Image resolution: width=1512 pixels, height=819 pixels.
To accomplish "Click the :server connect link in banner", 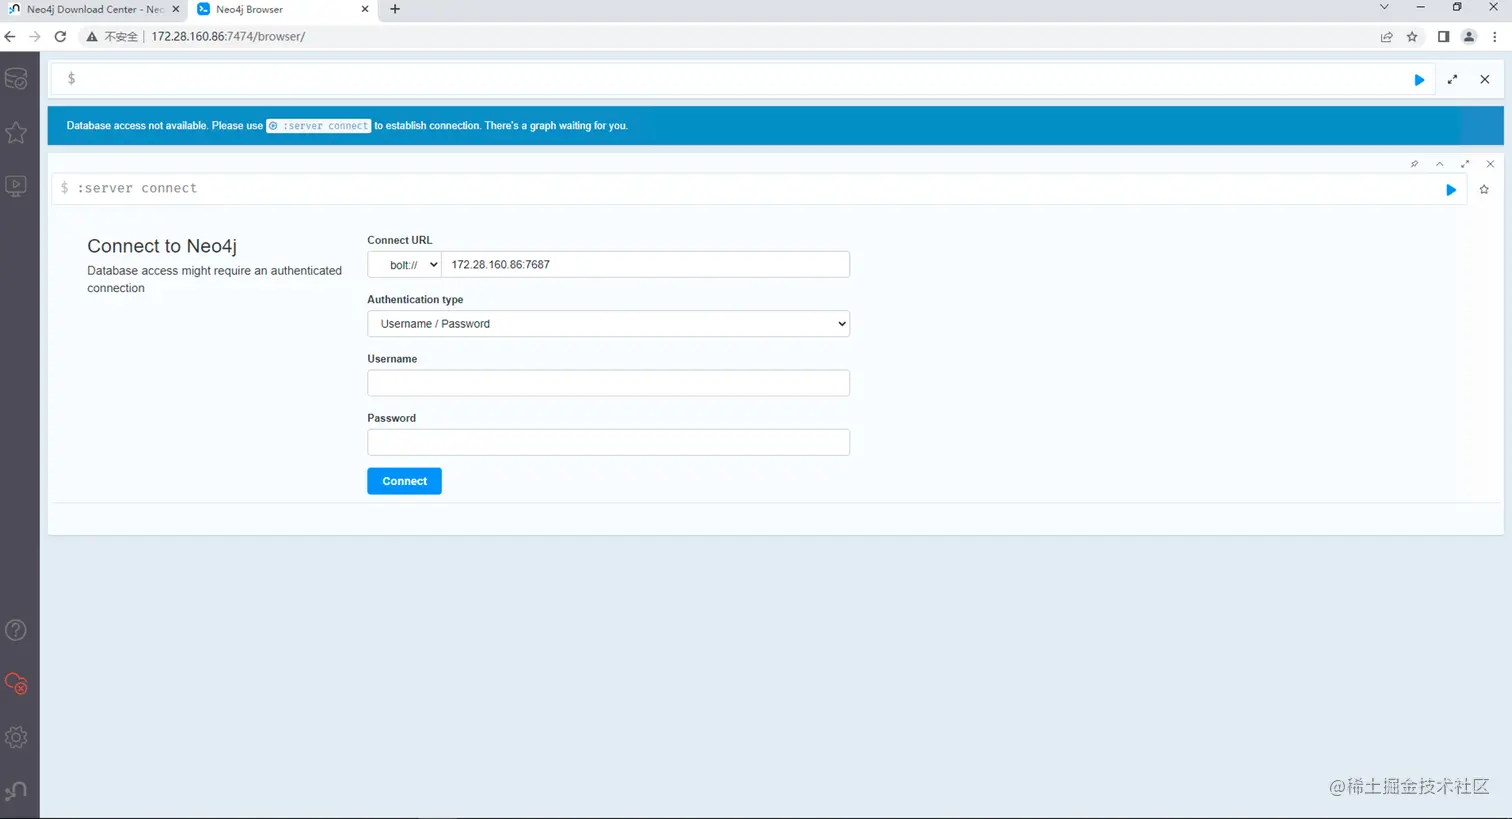I will click(318, 126).
